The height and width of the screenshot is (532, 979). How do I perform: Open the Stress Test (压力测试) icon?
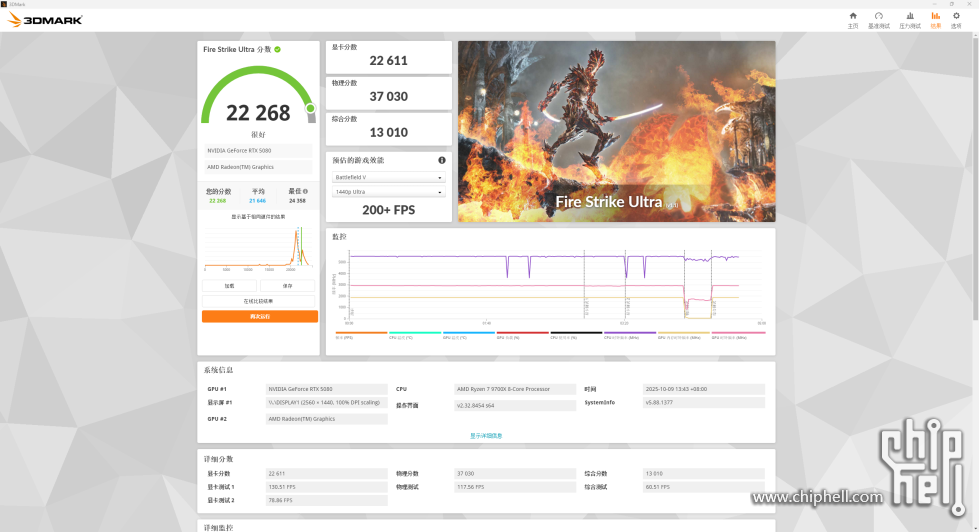(x=909, y=19)
